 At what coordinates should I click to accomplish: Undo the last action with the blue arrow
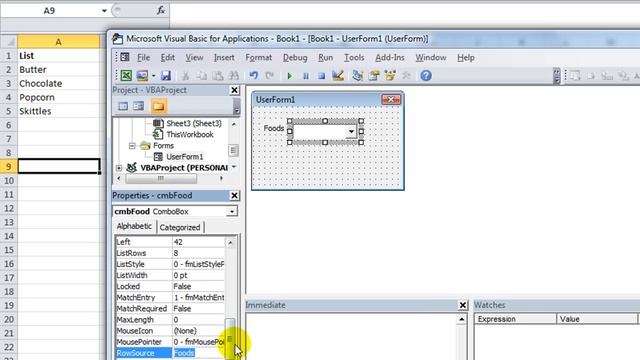click(x=253, y=76)
